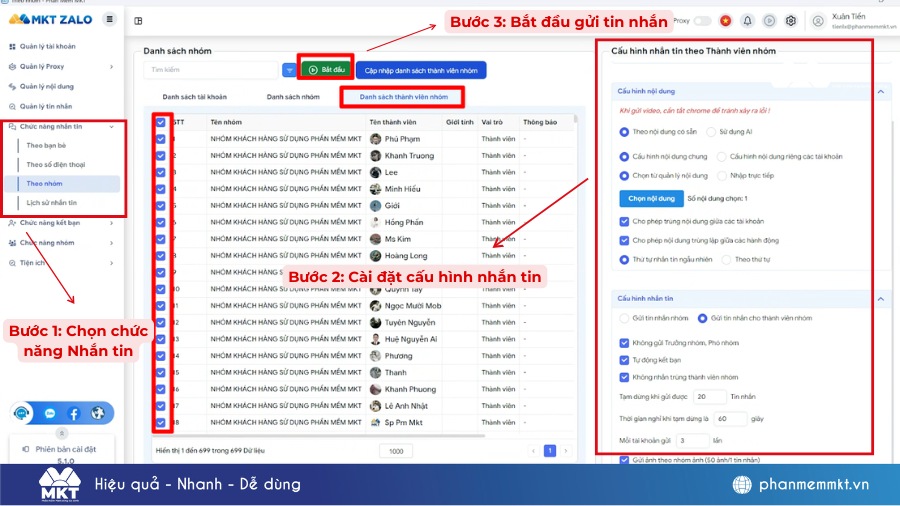900x506 pixels.
Task: Open the user profile avatar icon
Action: [818, 21]
